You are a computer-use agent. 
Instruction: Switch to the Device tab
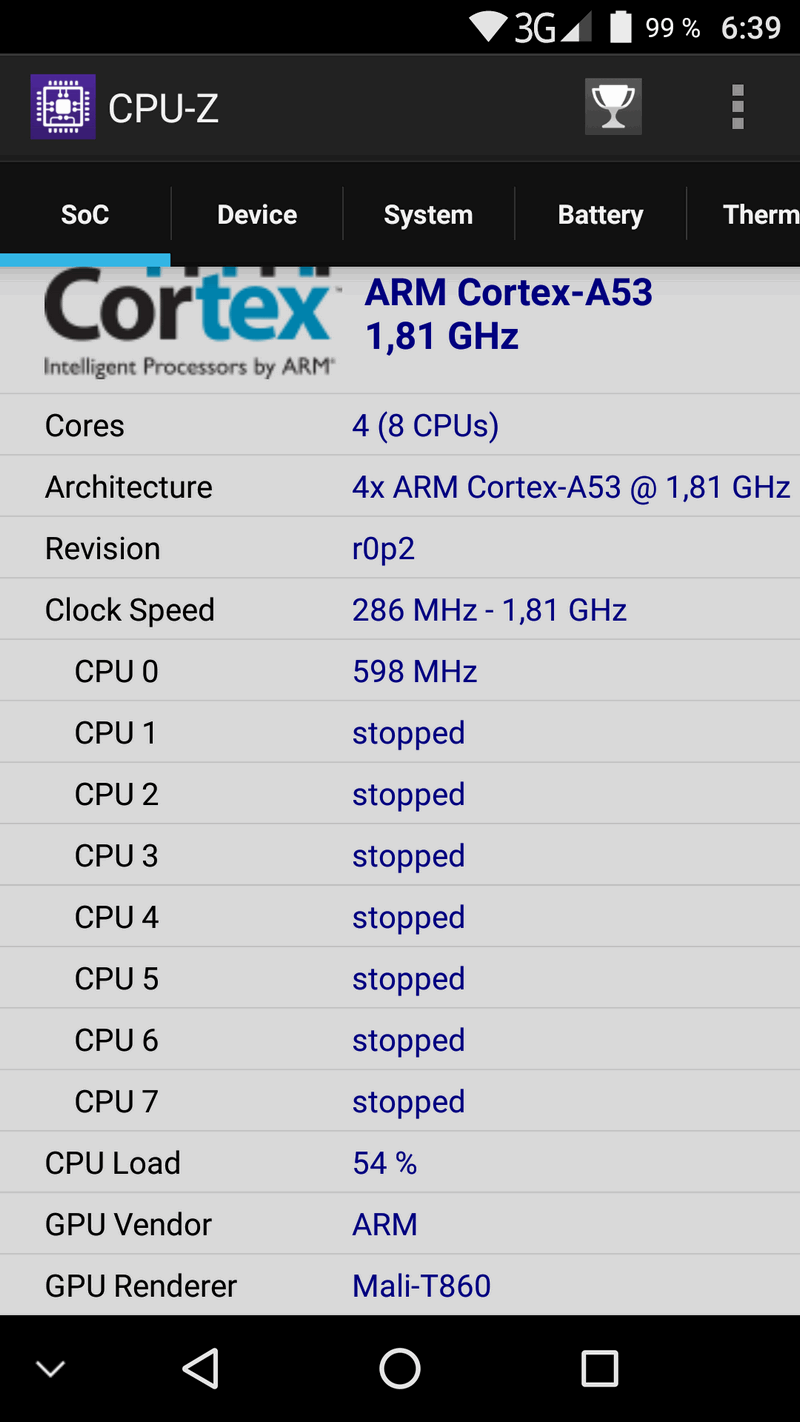(x=257, y=215)
